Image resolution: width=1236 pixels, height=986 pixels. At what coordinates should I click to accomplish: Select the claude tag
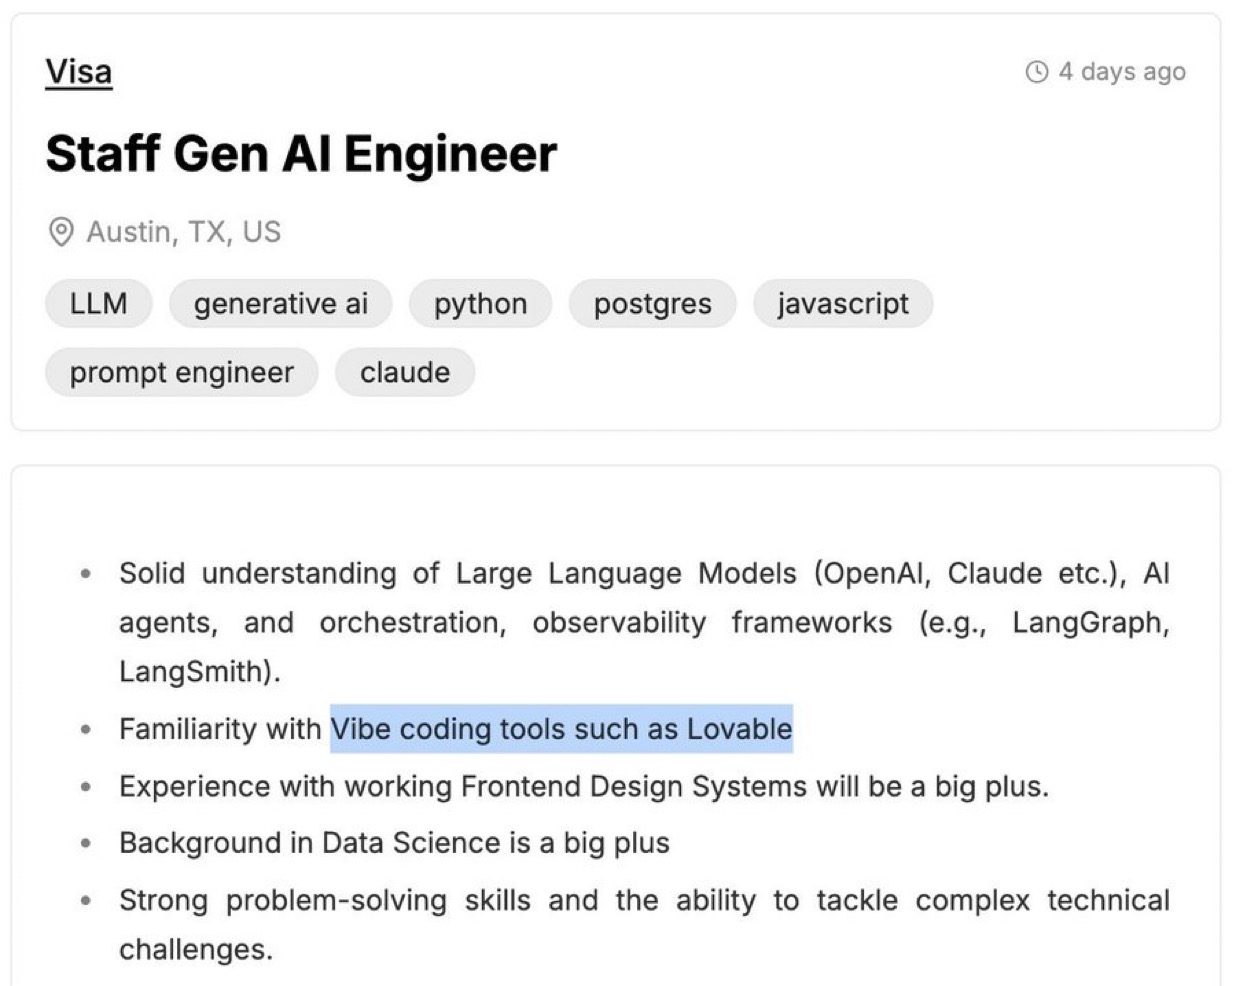(x=404, y=373)
